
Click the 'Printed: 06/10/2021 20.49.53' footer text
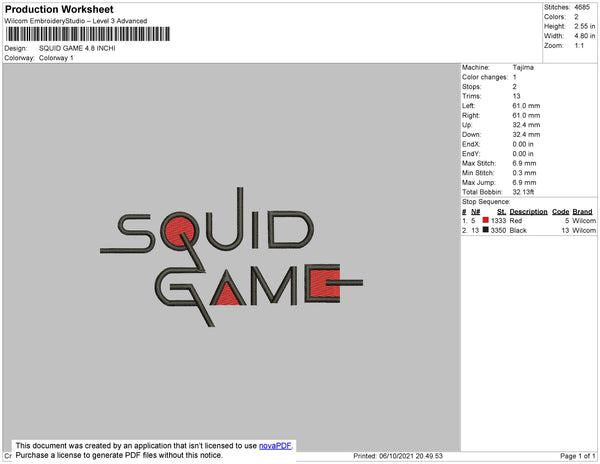(398, 456)
